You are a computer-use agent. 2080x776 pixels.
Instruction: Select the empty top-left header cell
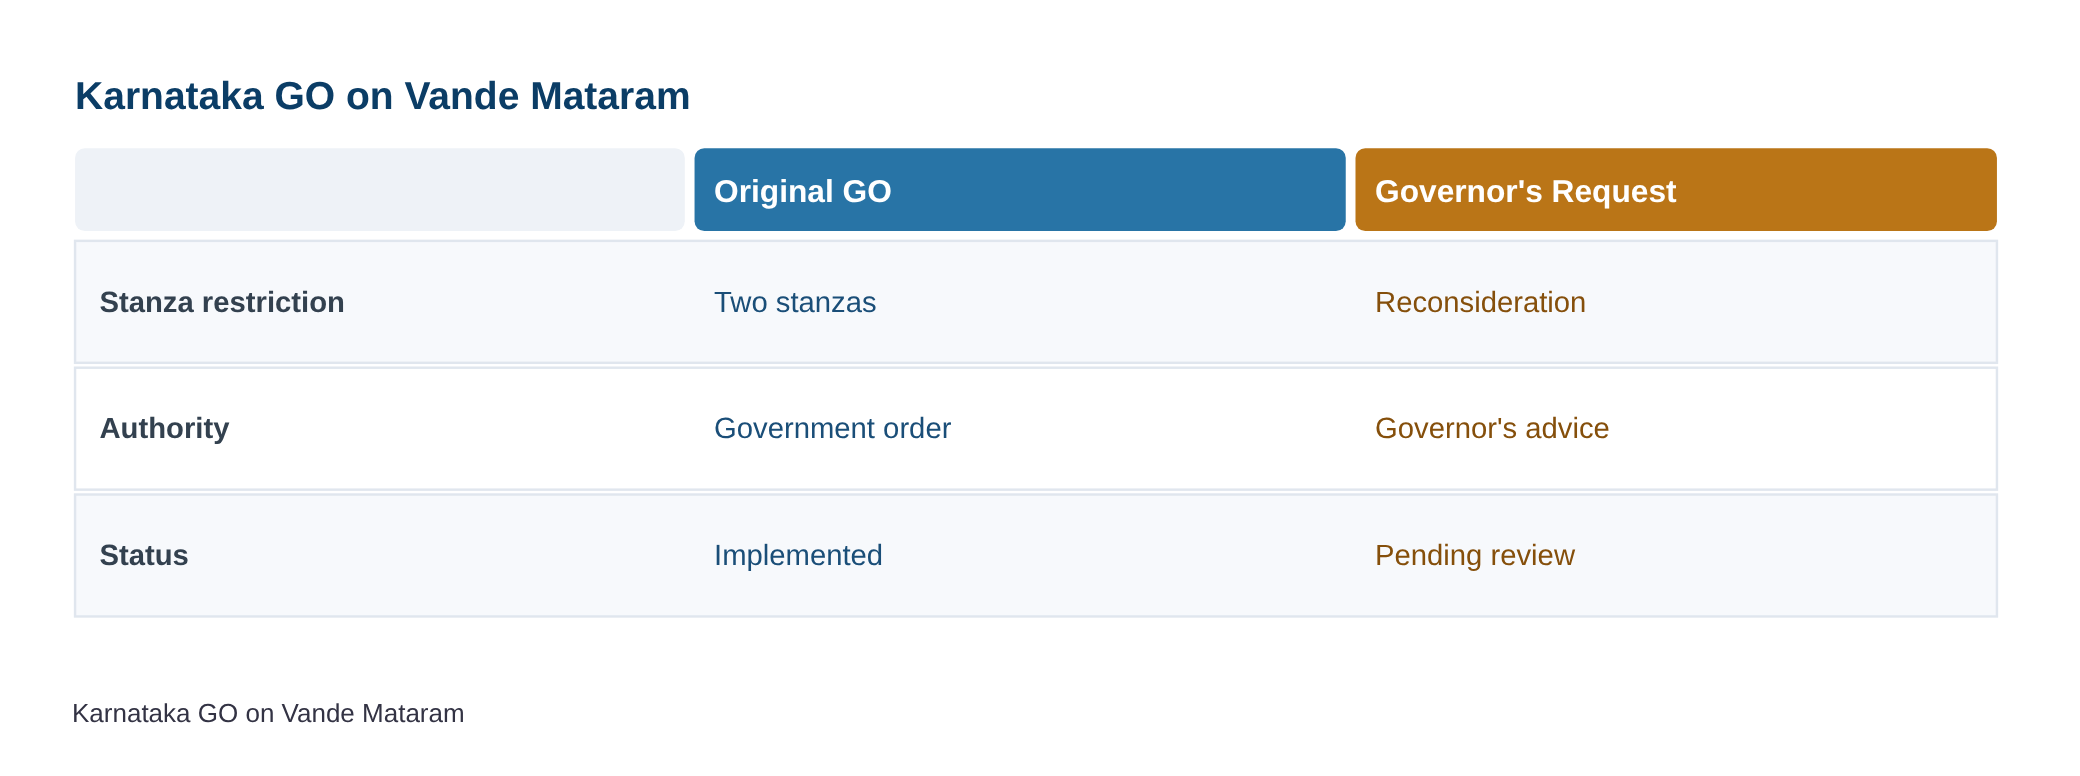tap(380, 190)
